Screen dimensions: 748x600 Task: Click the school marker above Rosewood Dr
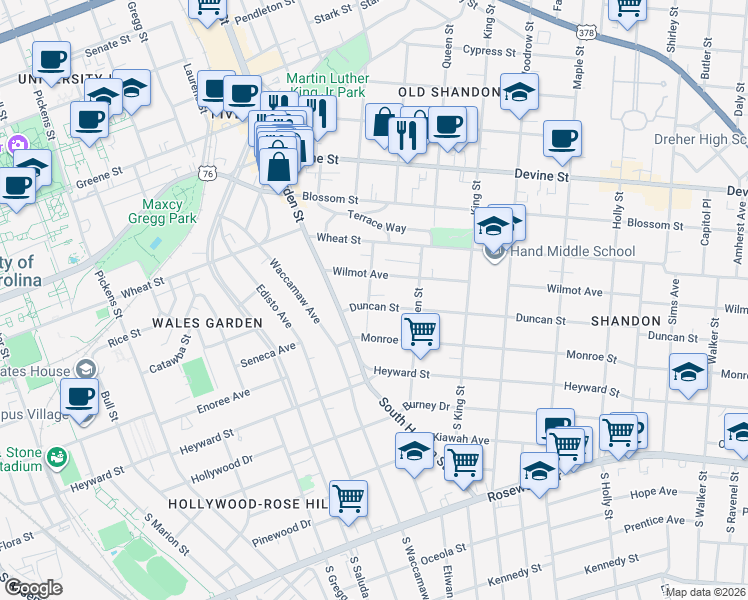[x=540, y=472]
